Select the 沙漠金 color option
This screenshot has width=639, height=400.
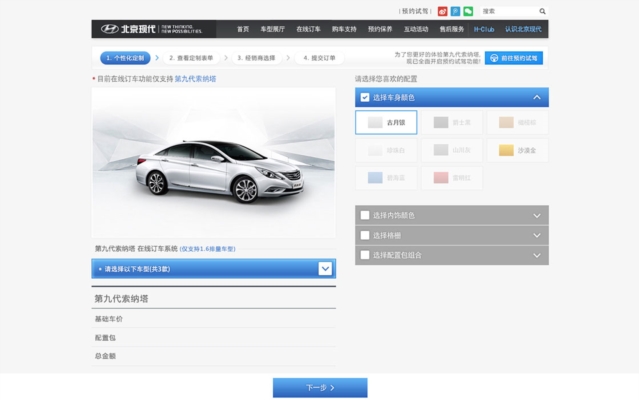(517, 150)
